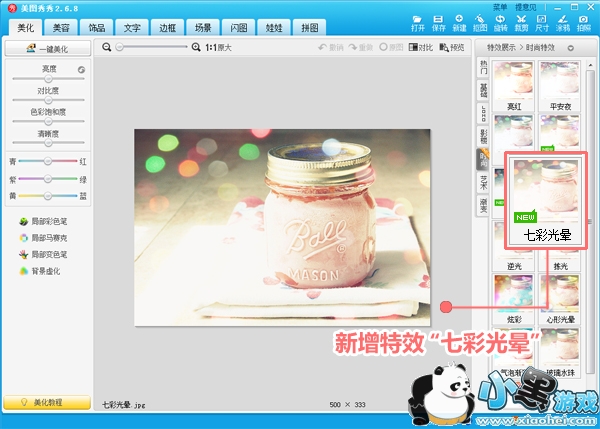Select the 涂鸦 doodle tool
Image resolution: width=600 pixels, height=429 pixels.
(x=562, y=23)
